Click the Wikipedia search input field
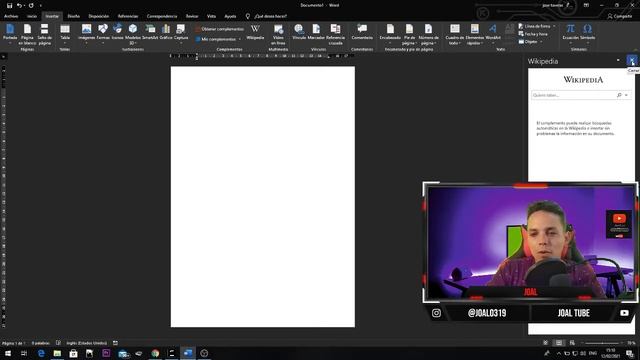 pyautogui.click(x=574, y=95)
